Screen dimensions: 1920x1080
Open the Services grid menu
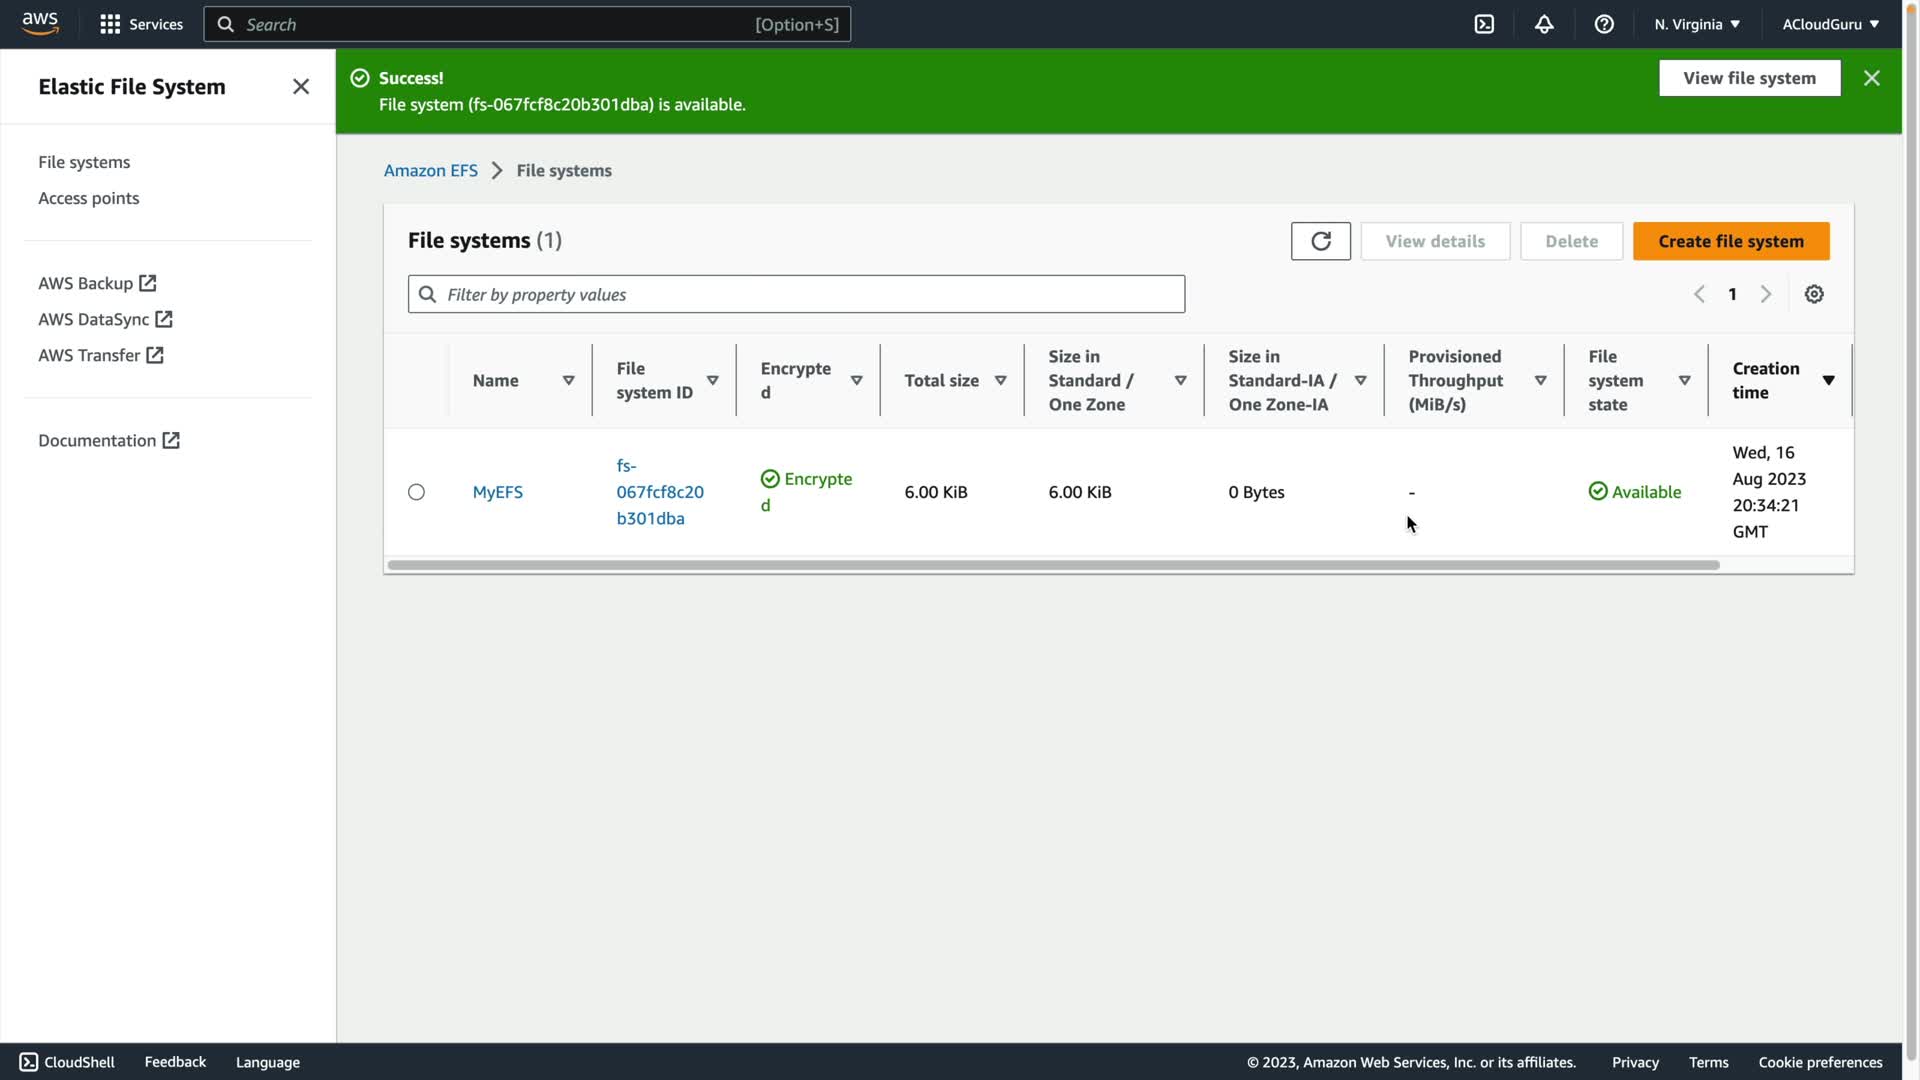[x=141, y=24]
